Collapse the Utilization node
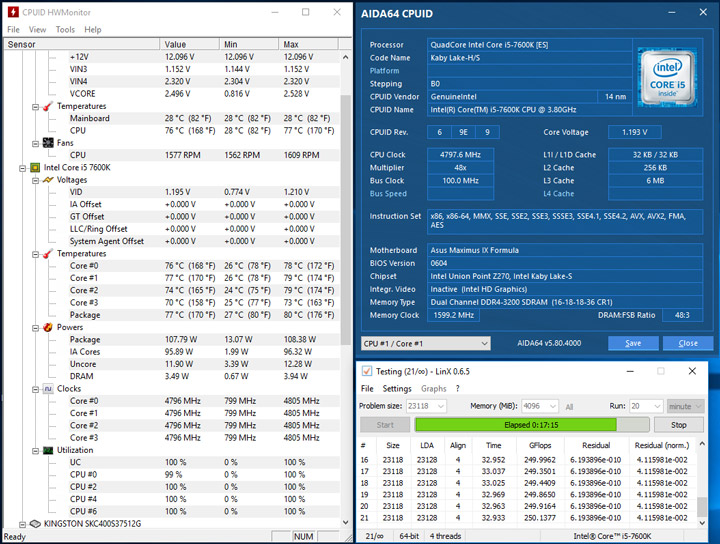Image resolution: width=720 pixels, height=544 pixels. coord(35,451)
